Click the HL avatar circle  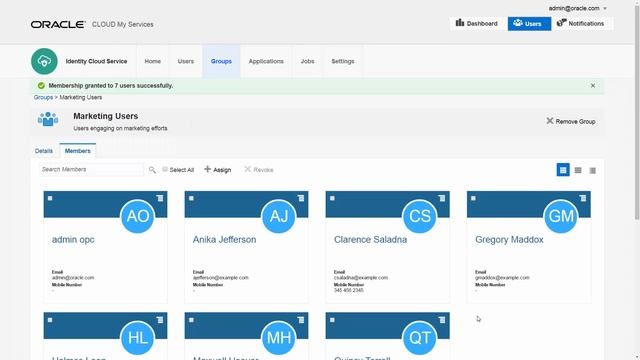tap(138, 338)
